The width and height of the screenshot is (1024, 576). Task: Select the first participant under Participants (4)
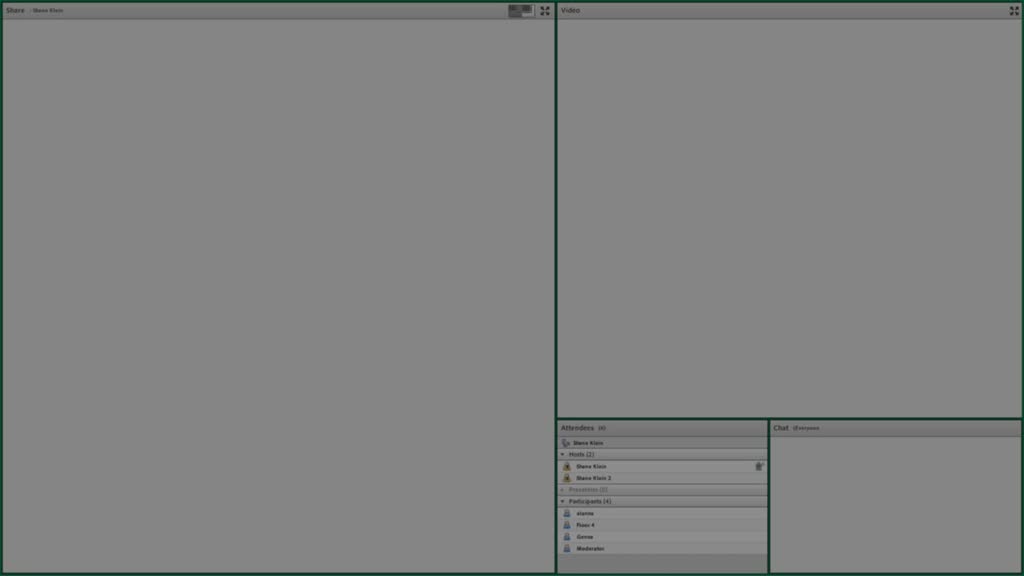click(x=662, y=513)
